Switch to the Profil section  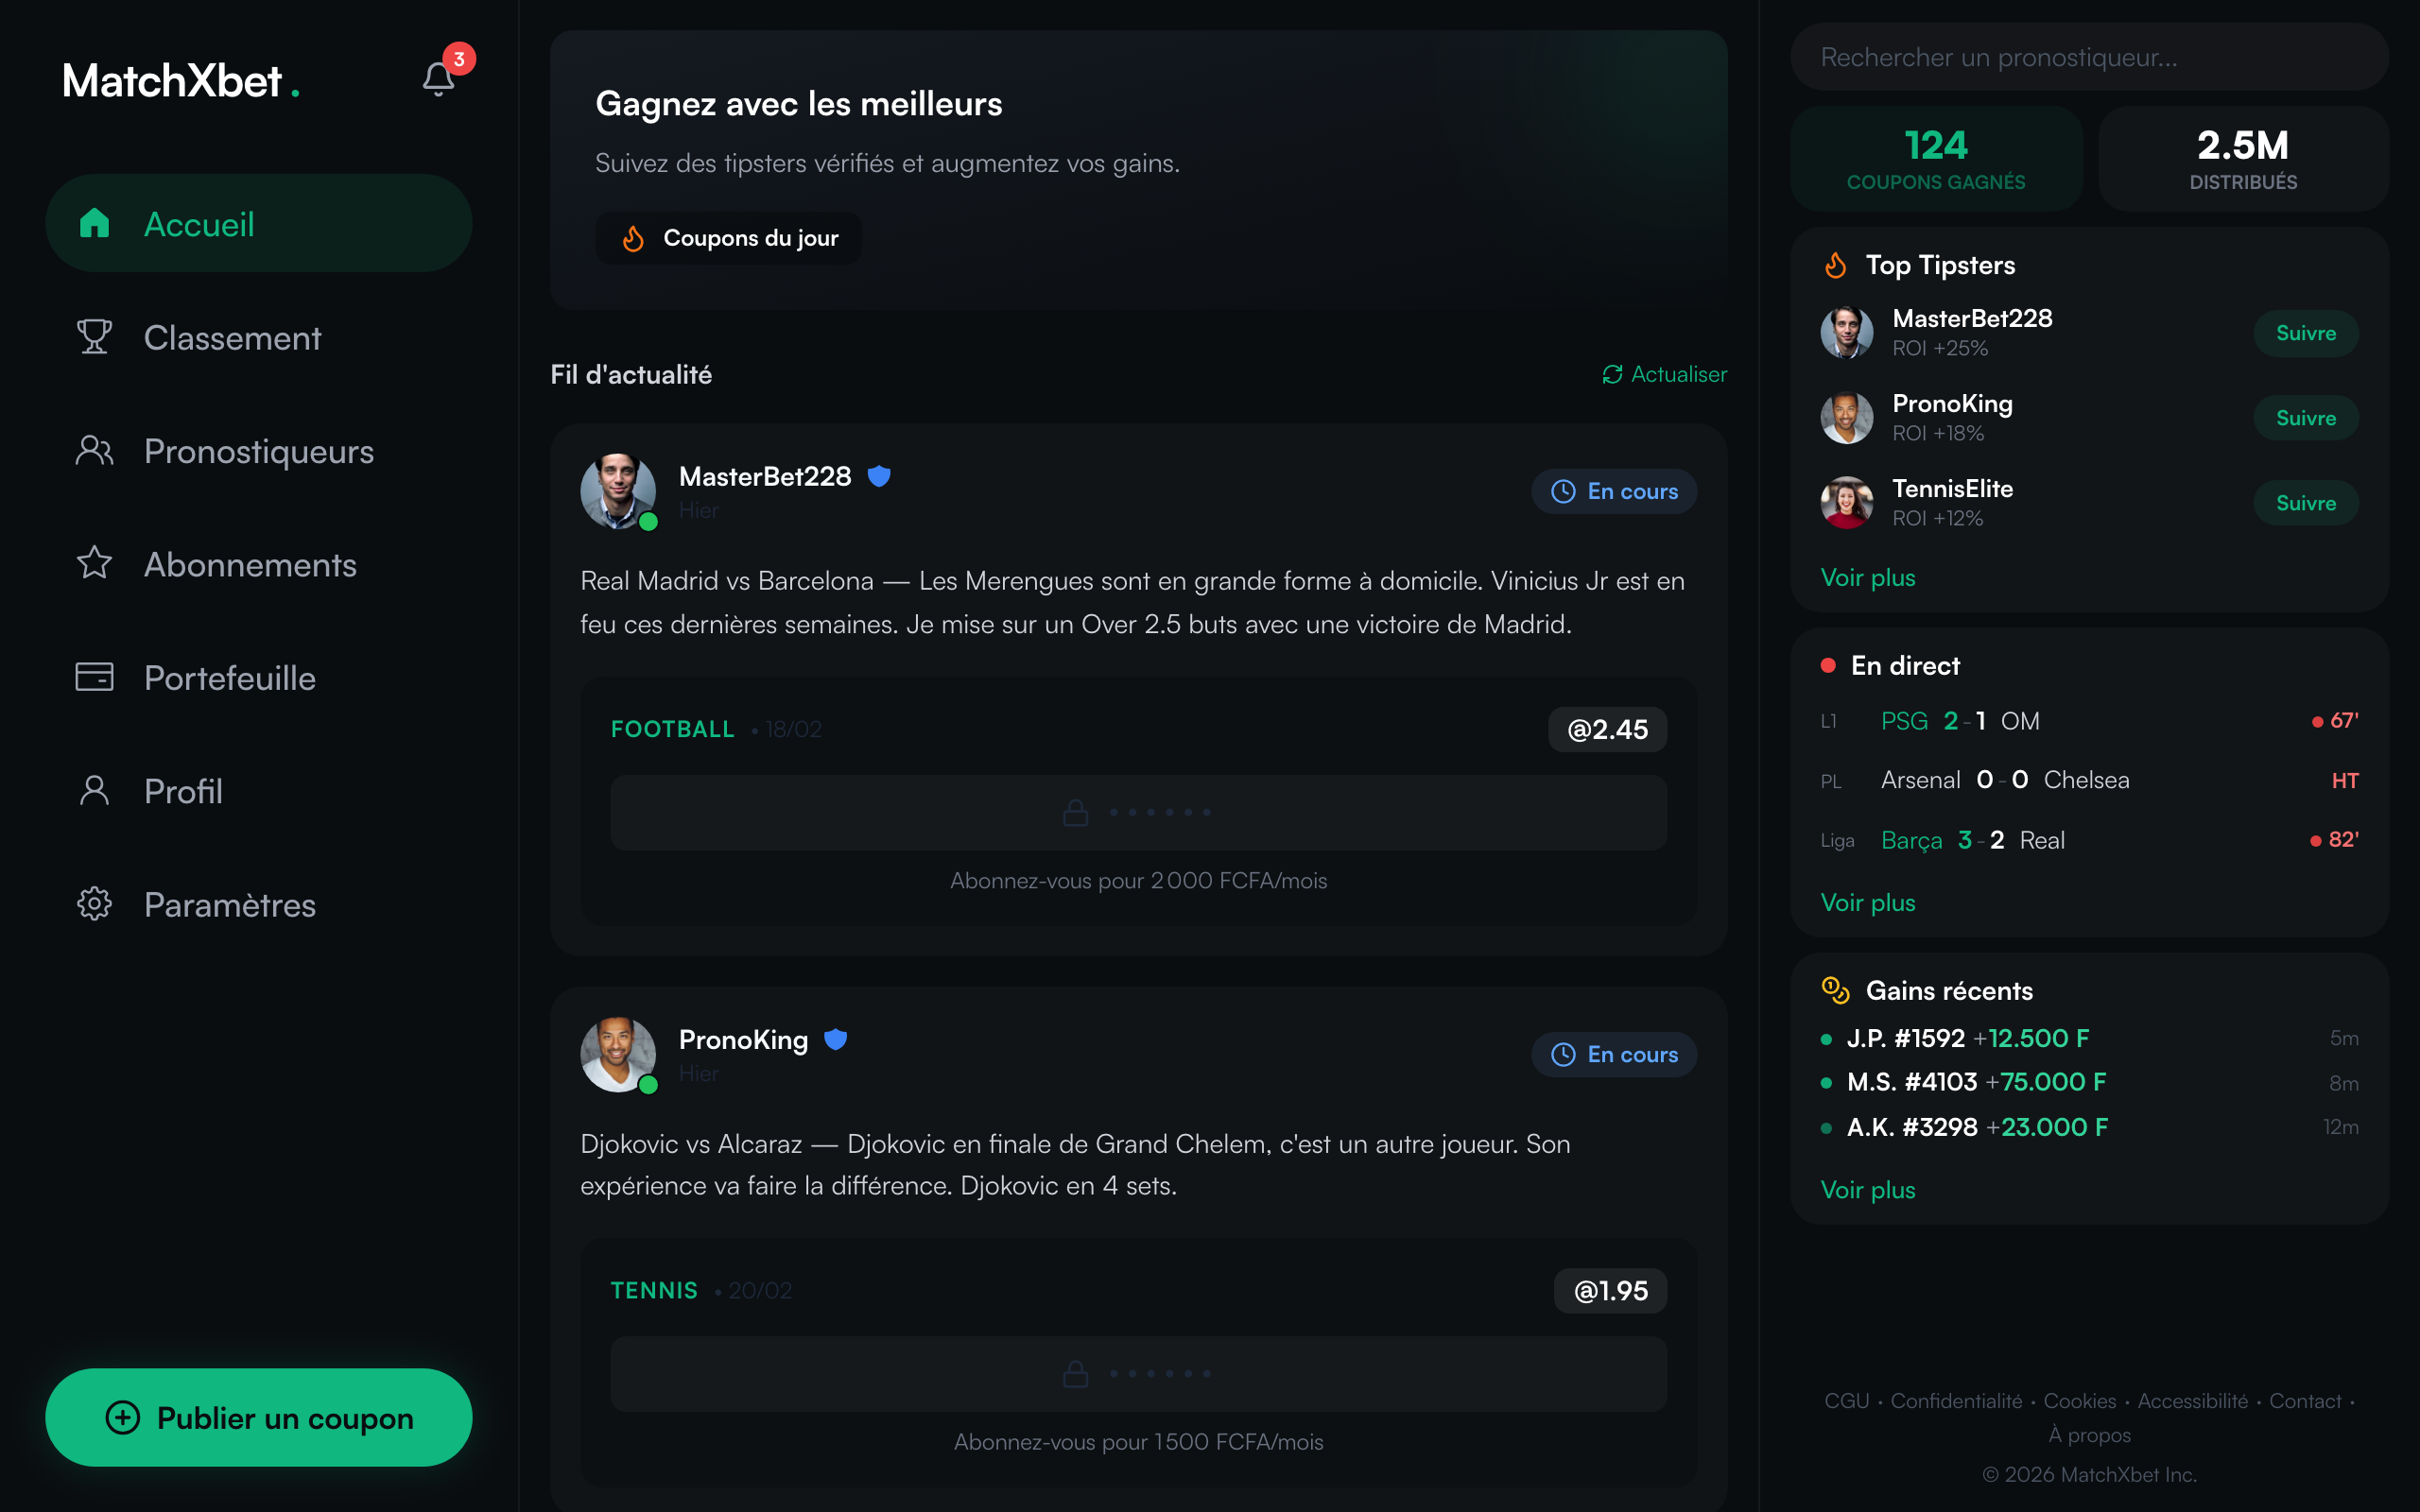[94, 790]
